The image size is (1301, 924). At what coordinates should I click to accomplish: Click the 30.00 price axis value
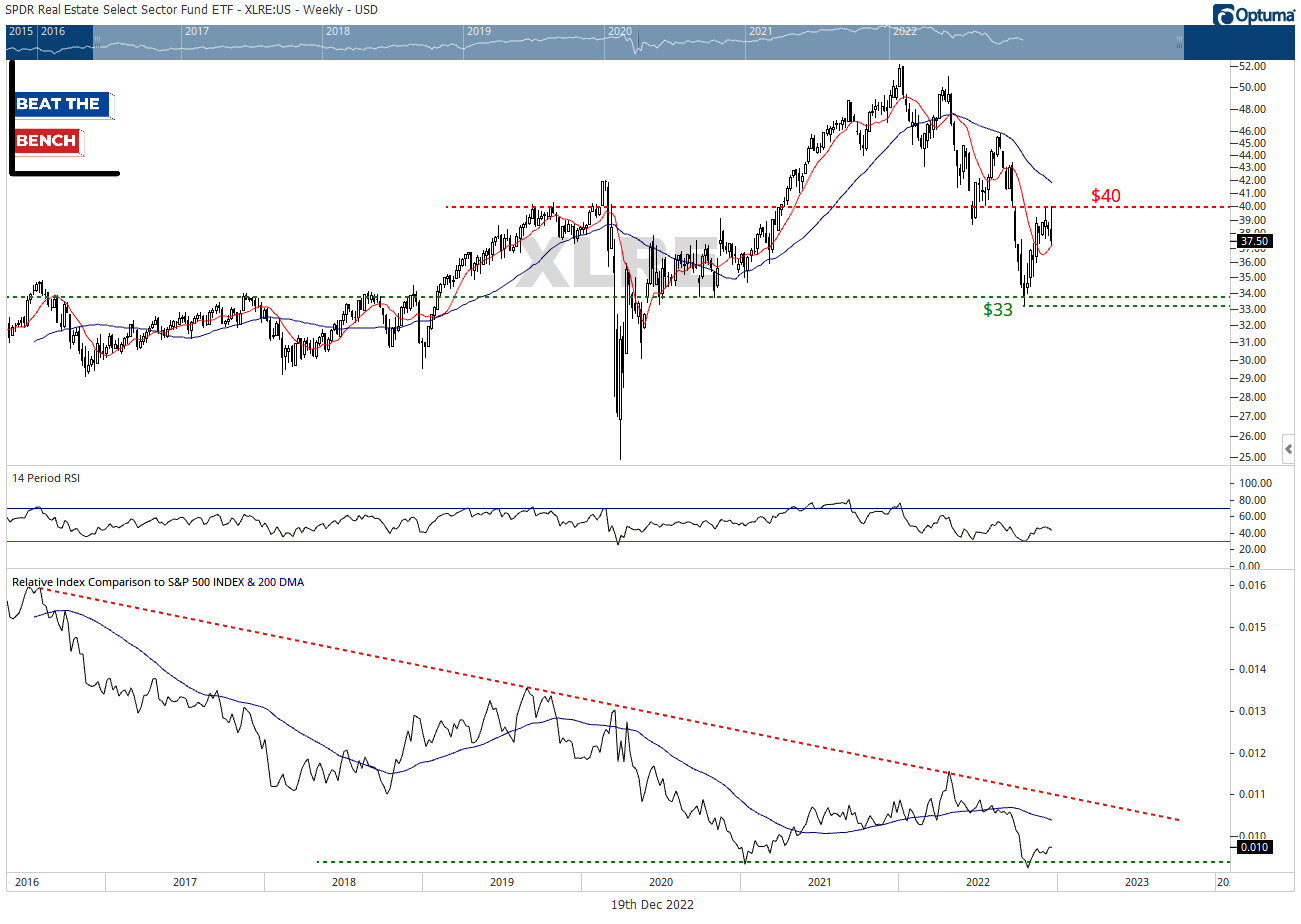pos(1254,360)
